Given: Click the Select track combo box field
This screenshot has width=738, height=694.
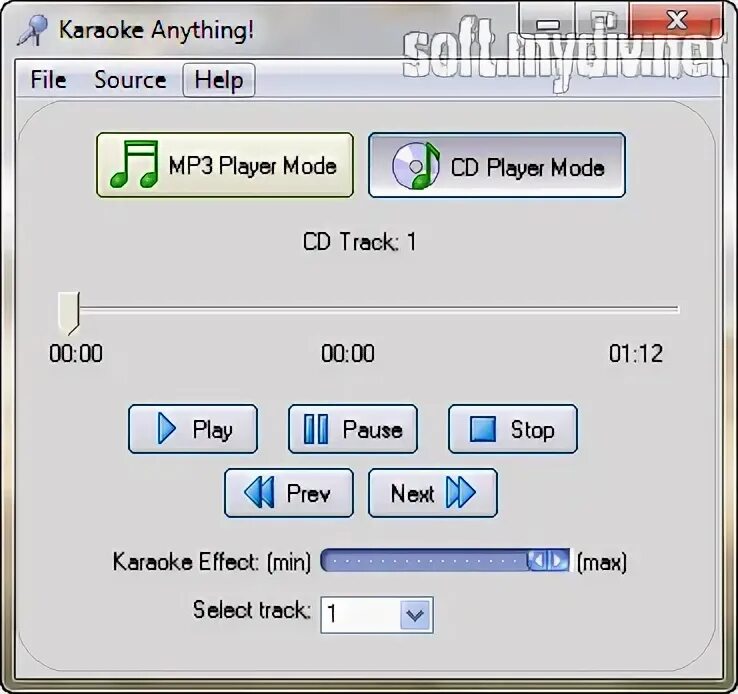Looking at the screenshot, I should [x=377, y=614].
